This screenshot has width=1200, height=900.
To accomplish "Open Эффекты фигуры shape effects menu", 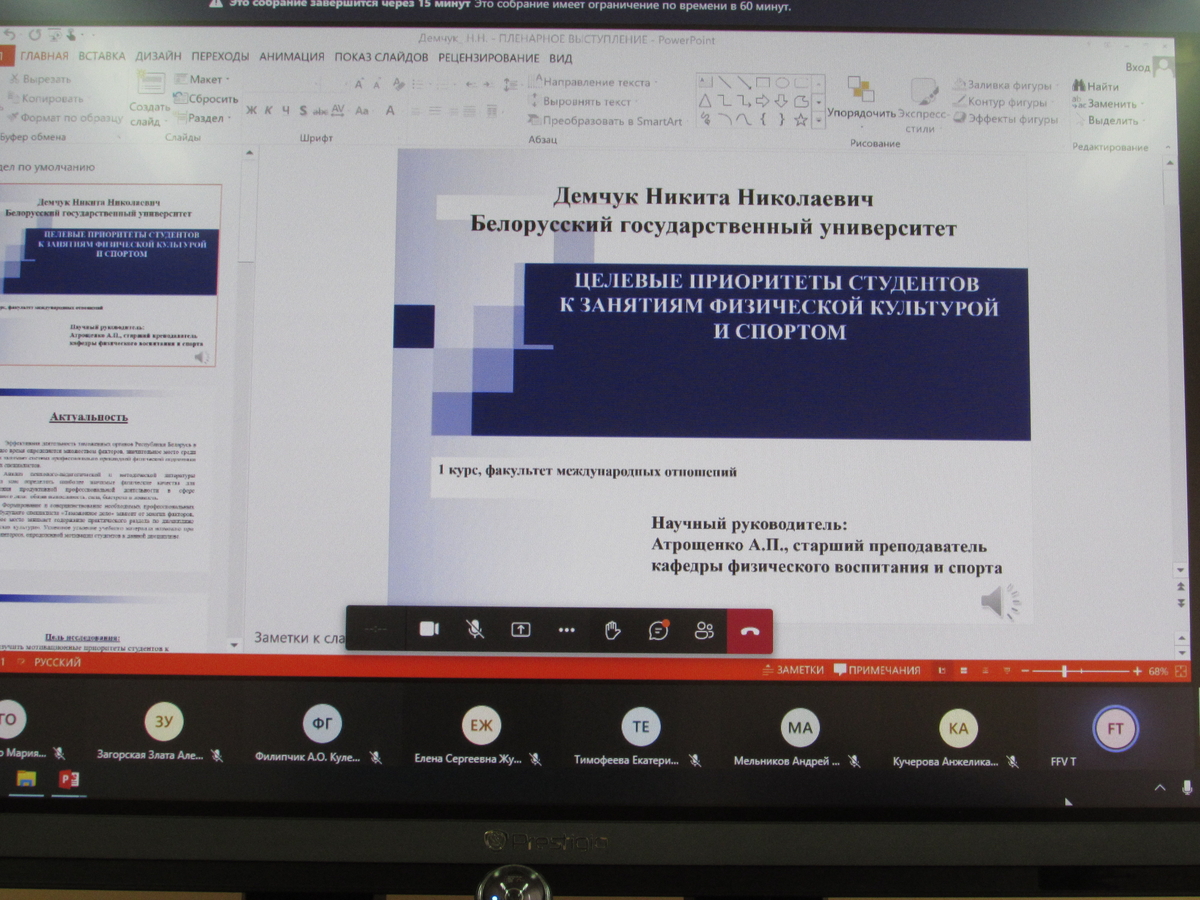I will pos(1006,120).
